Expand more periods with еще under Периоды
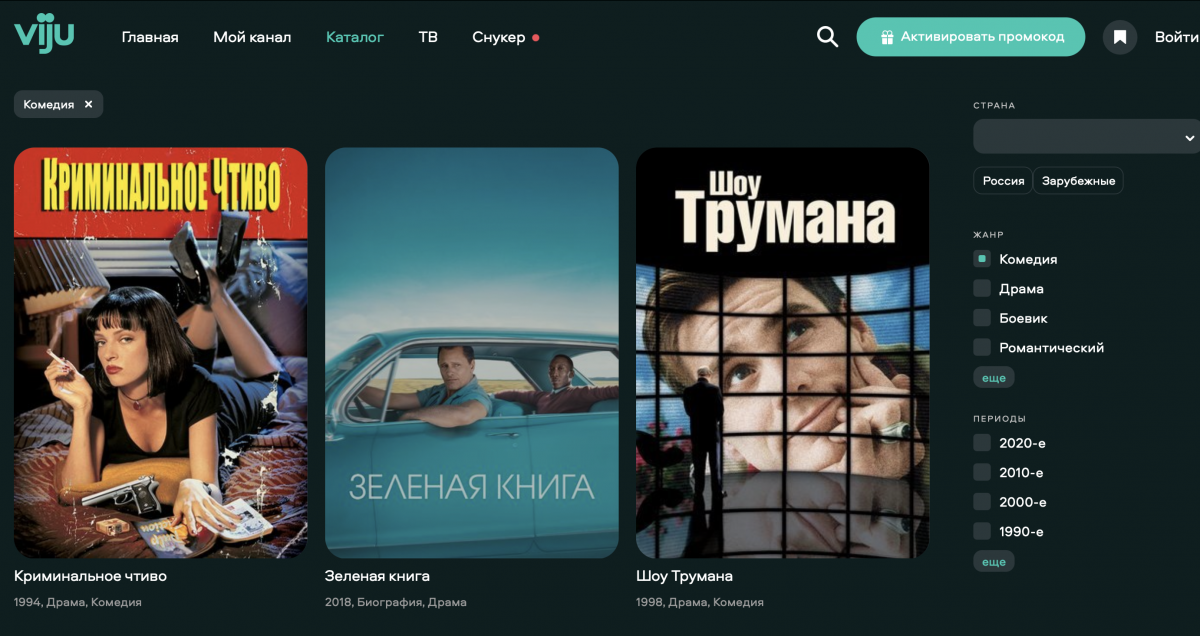This screenshot has height=636, width=1200. pos(993,562)
